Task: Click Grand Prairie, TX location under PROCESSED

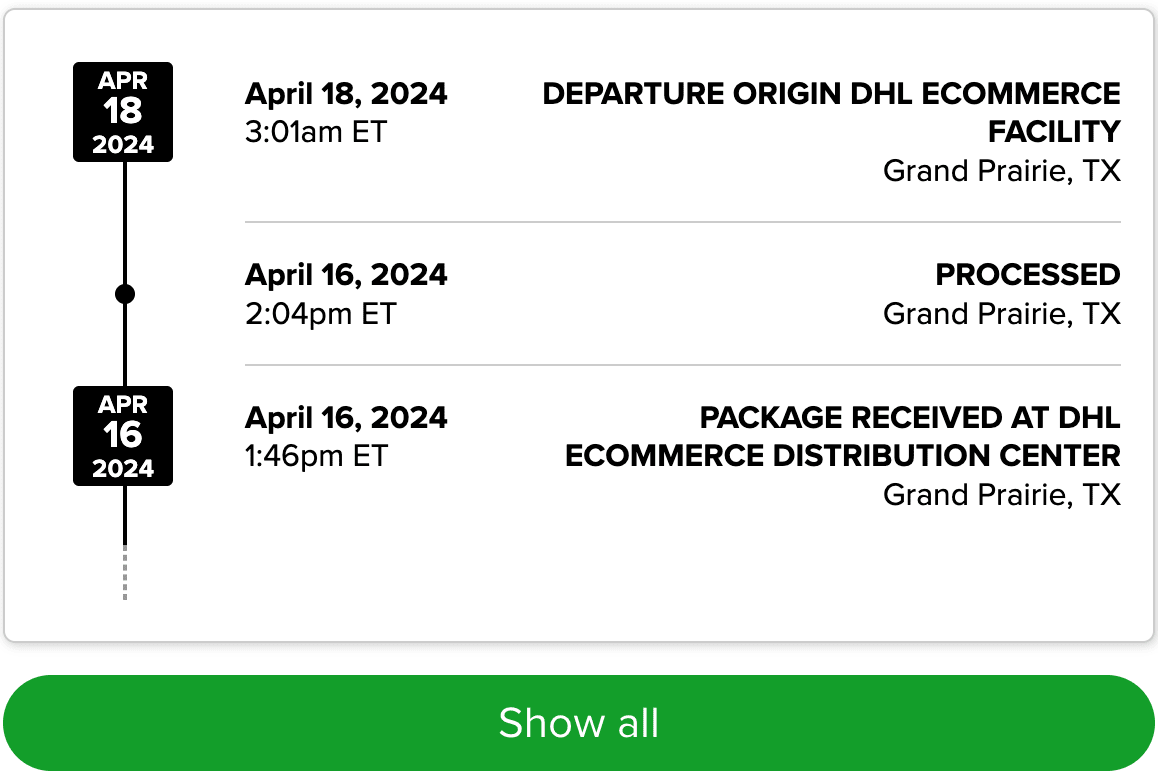Action: [1001, 313]
